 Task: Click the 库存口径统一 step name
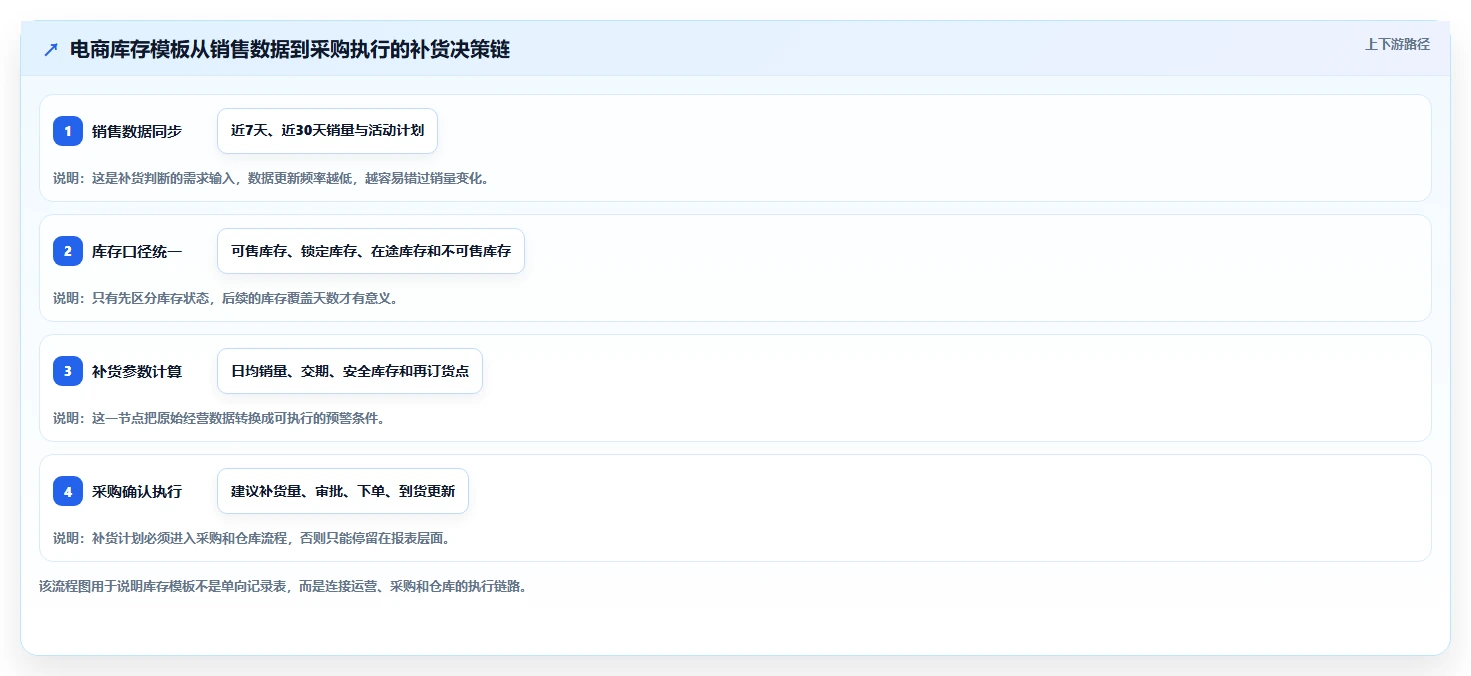tap(137, 251)
